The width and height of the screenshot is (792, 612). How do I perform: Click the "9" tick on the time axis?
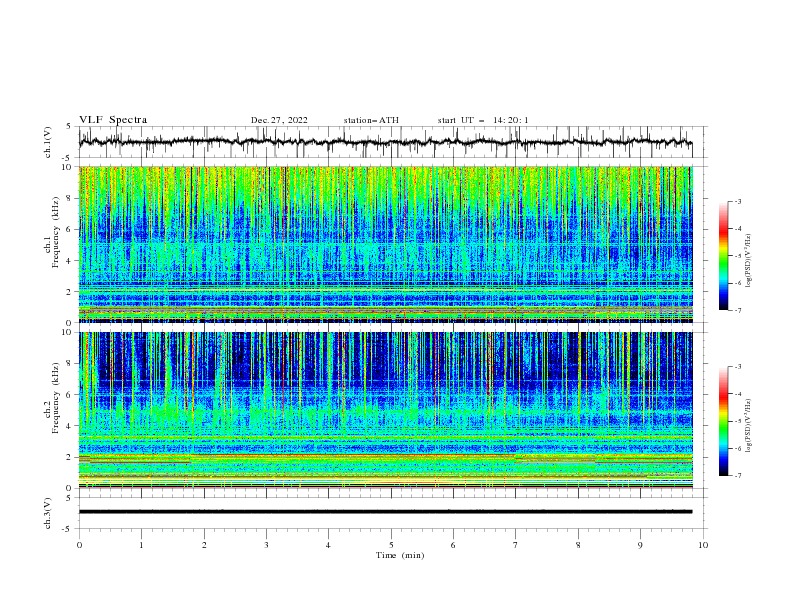640,545
